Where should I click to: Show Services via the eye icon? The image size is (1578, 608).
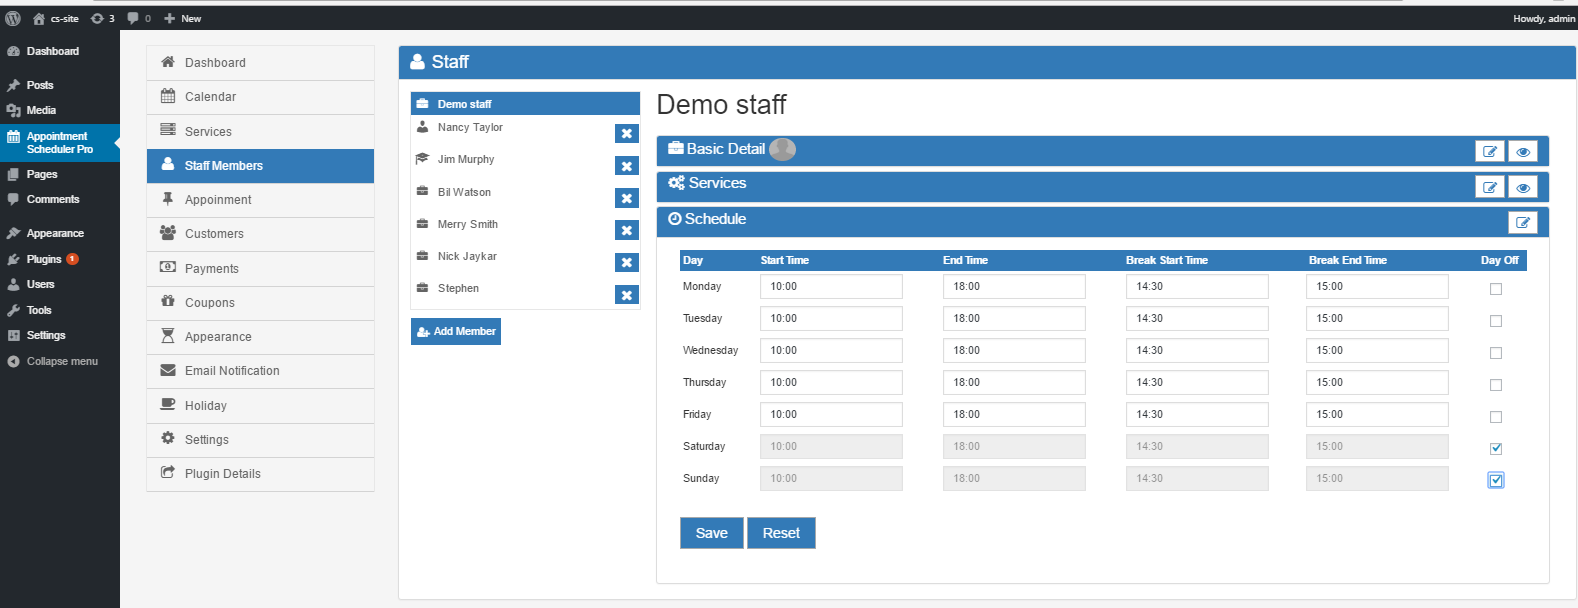pyautogui.click(x=1522, y=187)
